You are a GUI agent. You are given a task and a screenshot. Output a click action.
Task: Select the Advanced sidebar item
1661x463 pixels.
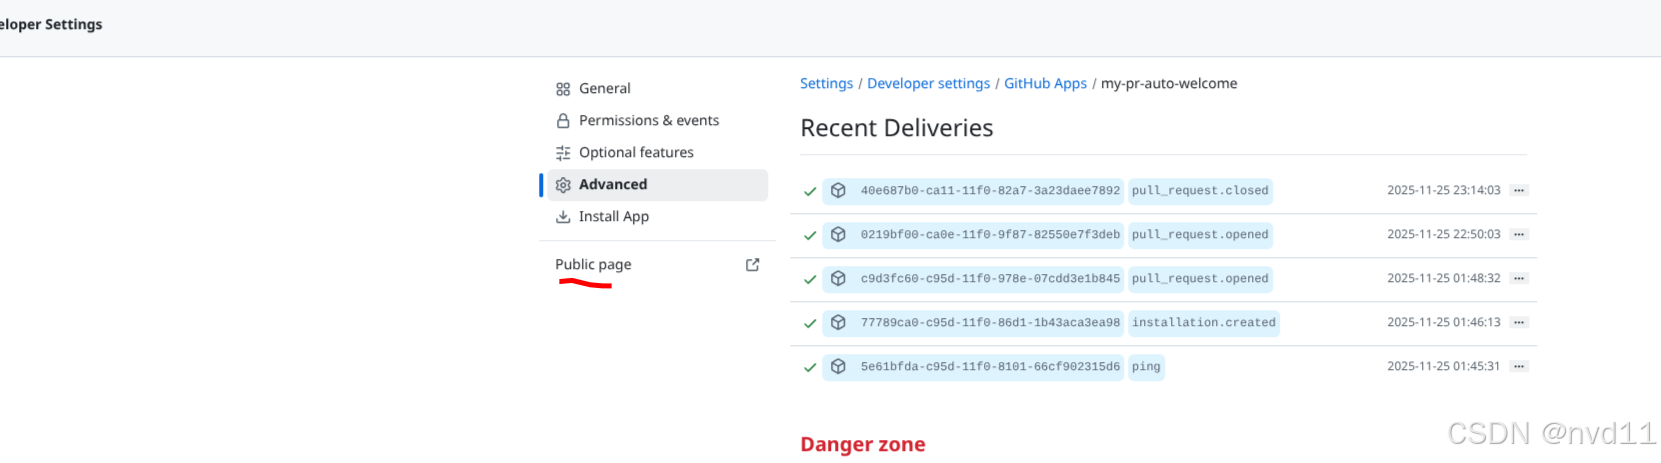tap(657, 185)
